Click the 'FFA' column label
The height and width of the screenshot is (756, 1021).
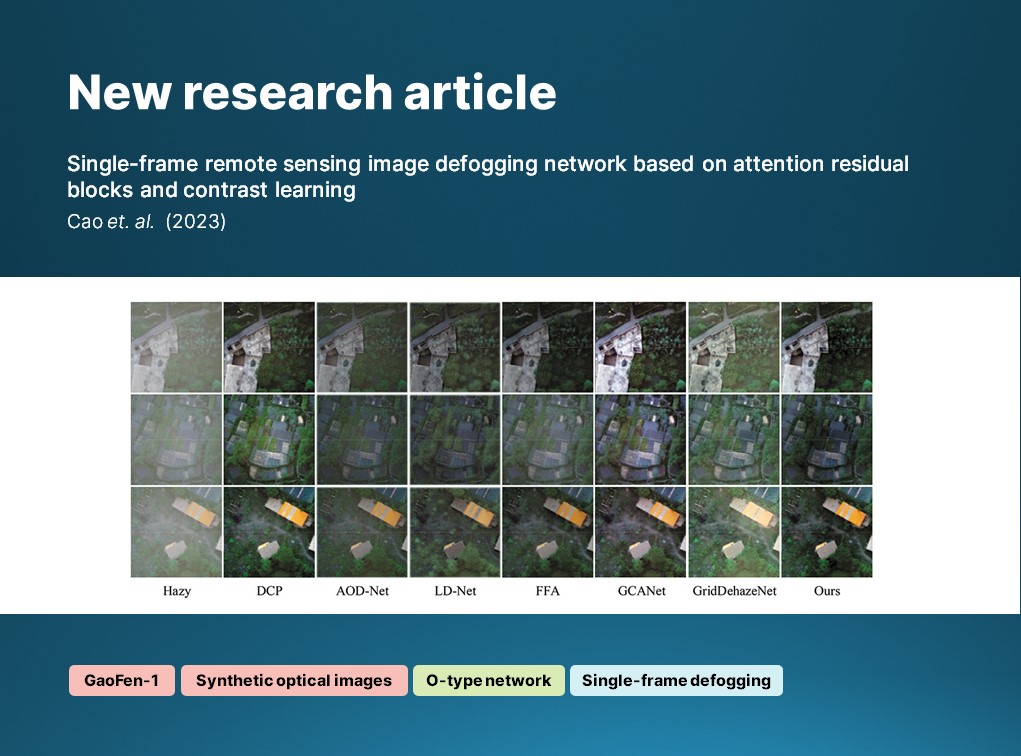pyautogui.click(x=548, y=591)
